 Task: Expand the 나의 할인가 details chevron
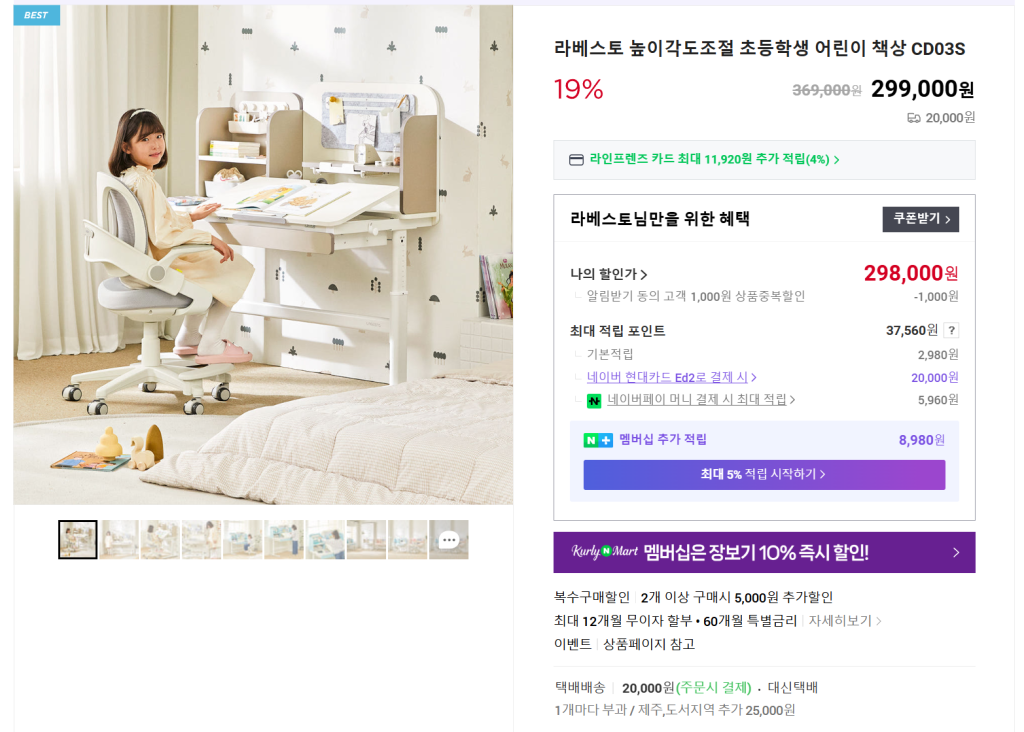pos(644,274)
